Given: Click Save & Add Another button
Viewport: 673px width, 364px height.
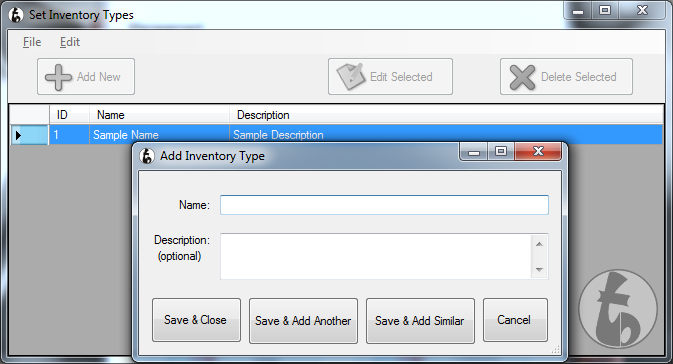Looking at the screenshot, I should [303, 321].
